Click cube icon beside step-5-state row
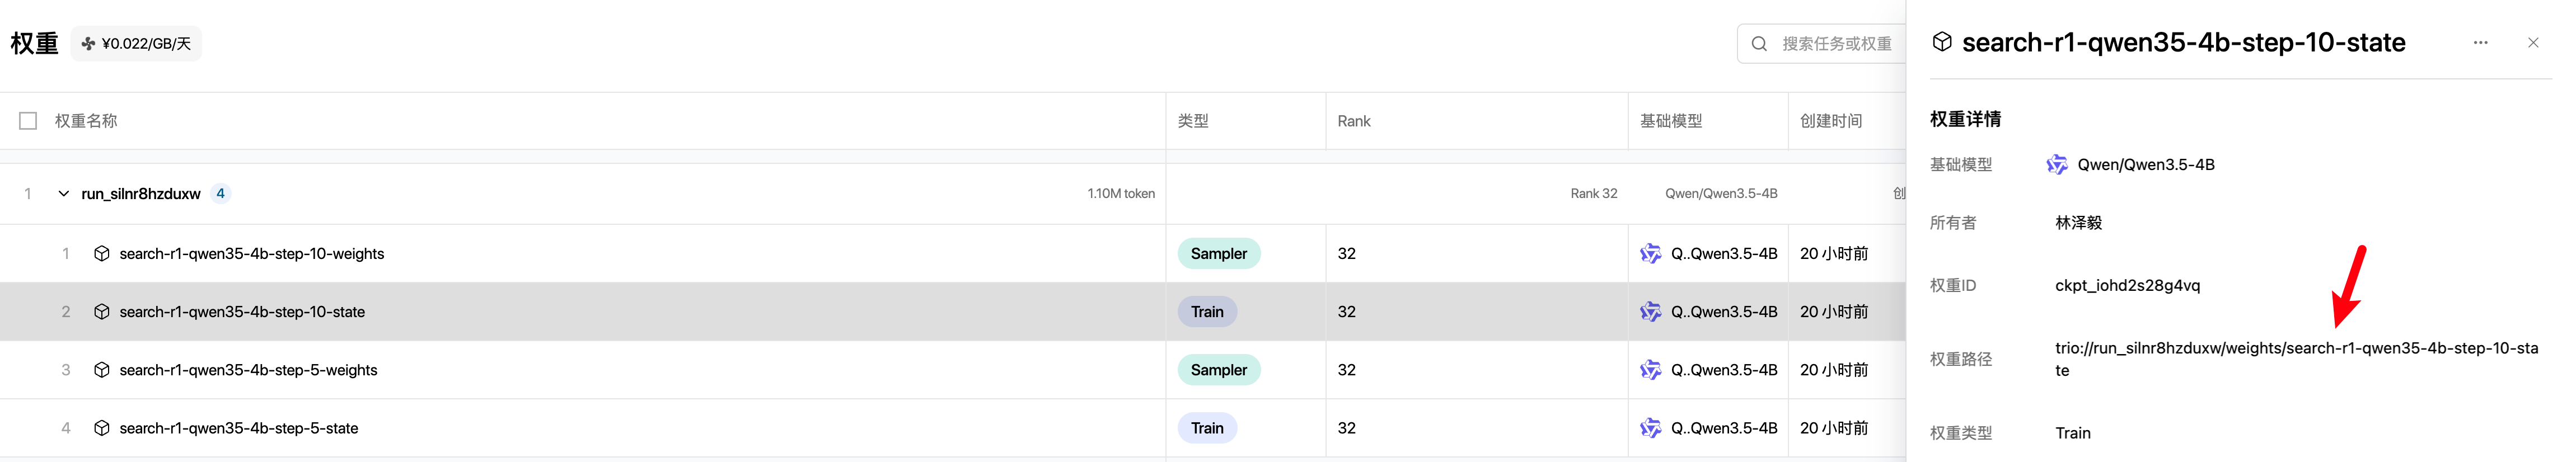This screenshot has height=462, width=2576. pyautogui.click(x=101, y=428)
